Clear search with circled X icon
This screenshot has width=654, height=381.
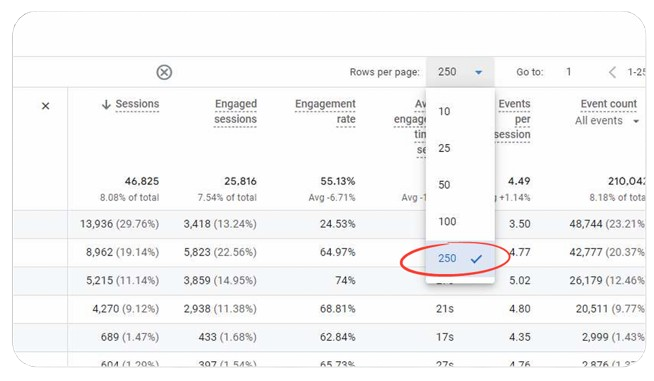pos(164,72)
